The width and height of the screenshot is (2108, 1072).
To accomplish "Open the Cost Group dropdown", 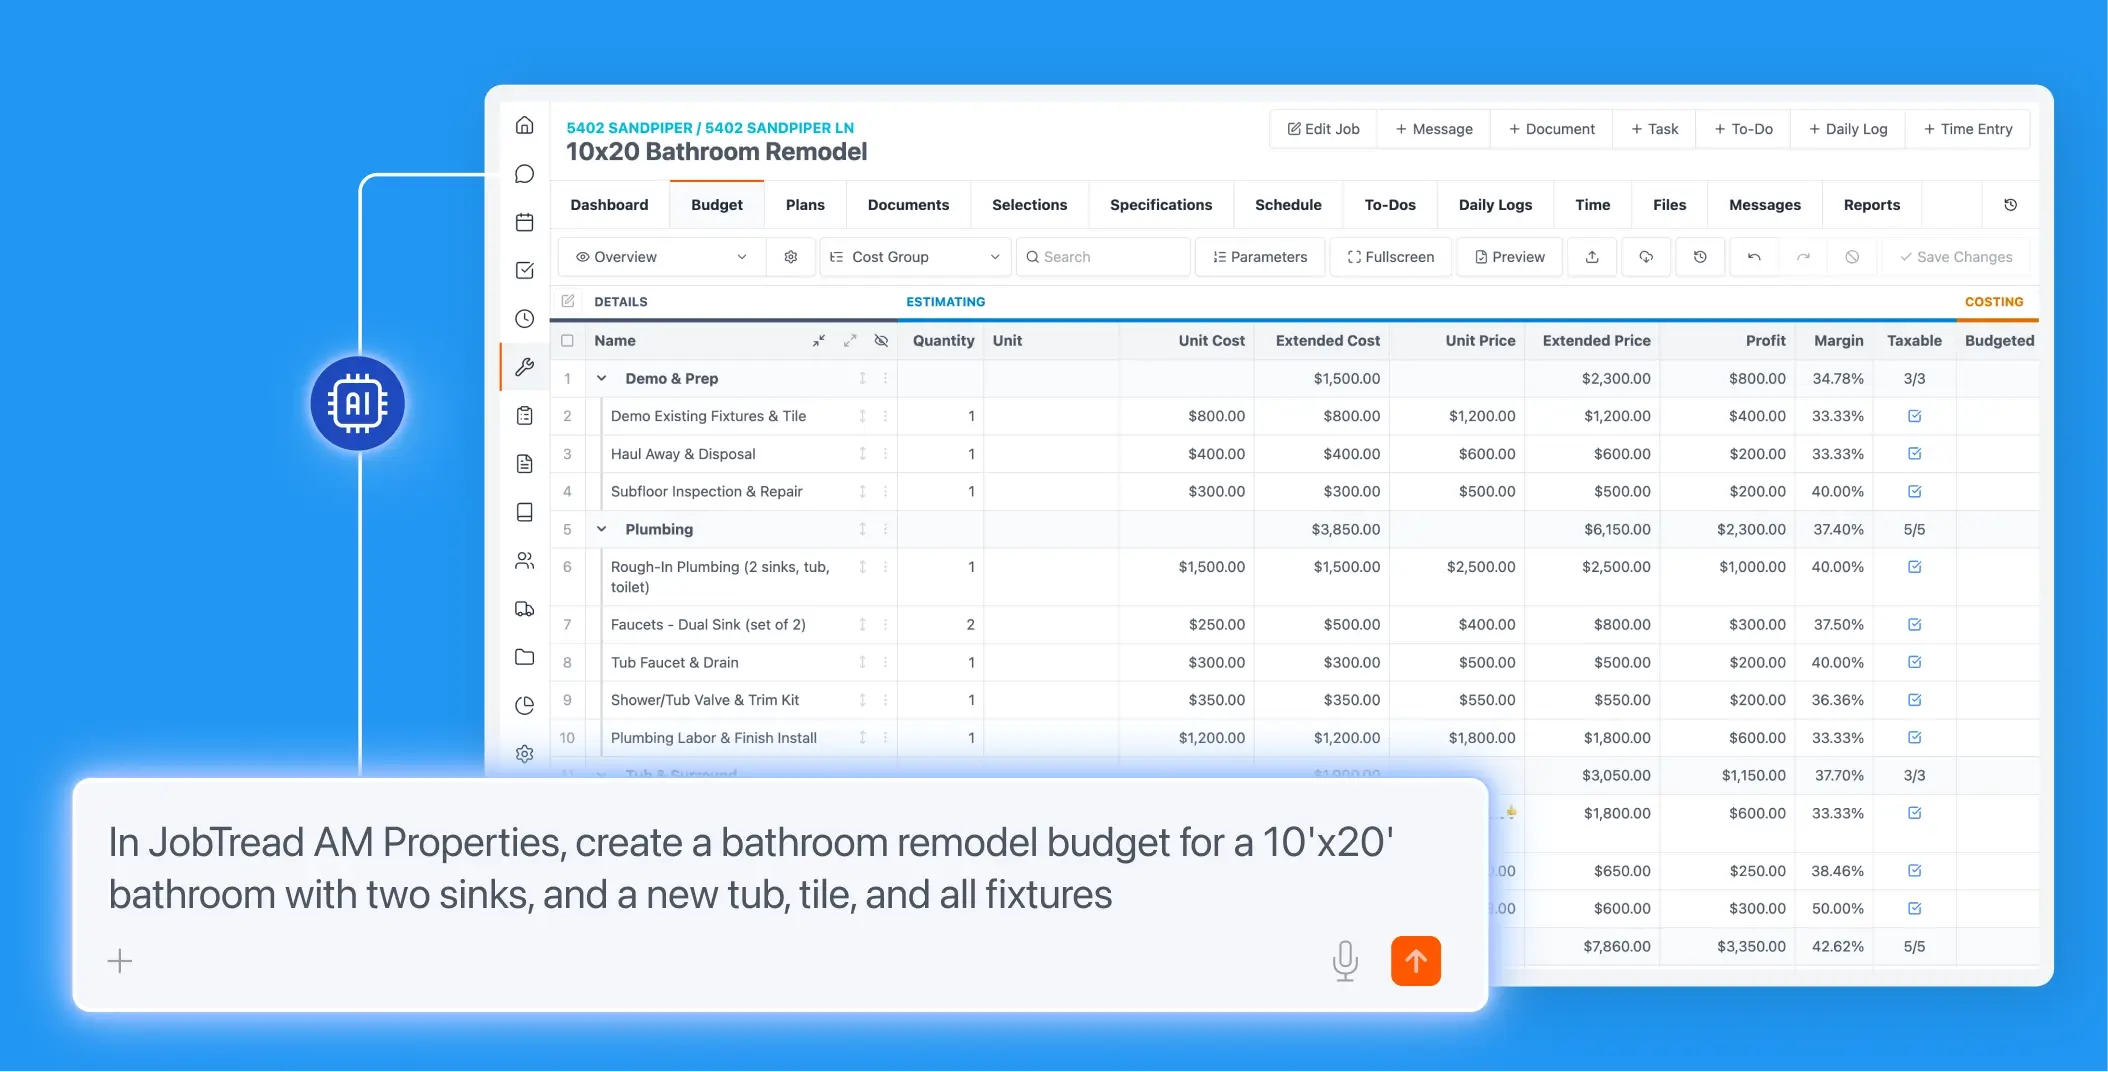I will 914,257.
